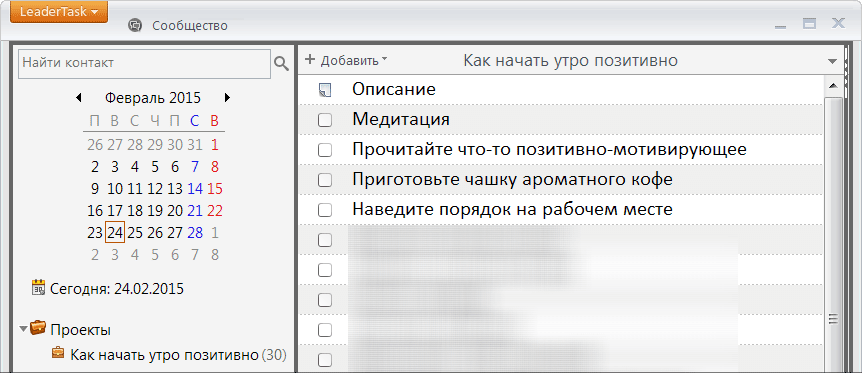
Task: Click the Сообщество link
Action: click(x=190, y=25)
